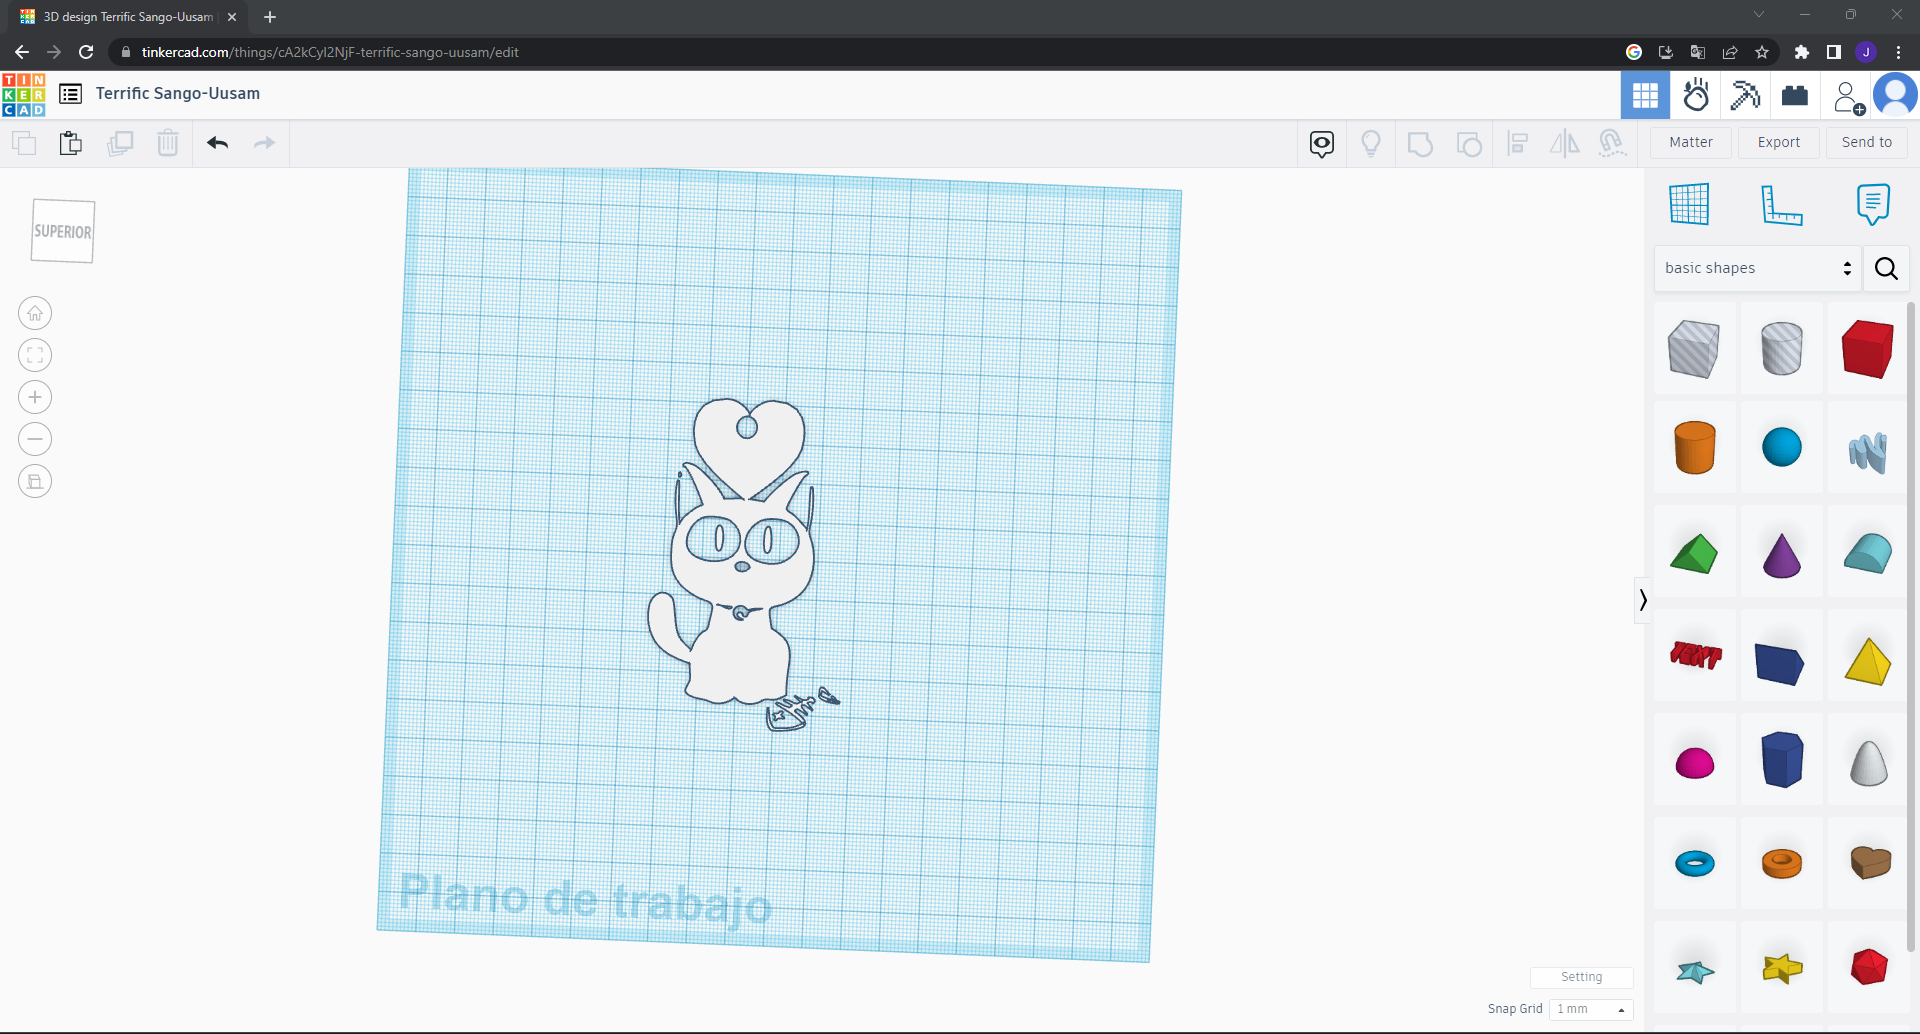Redo the last action
The height and width of the screenshot is (1034, 1920).
[x=264, y=143]
